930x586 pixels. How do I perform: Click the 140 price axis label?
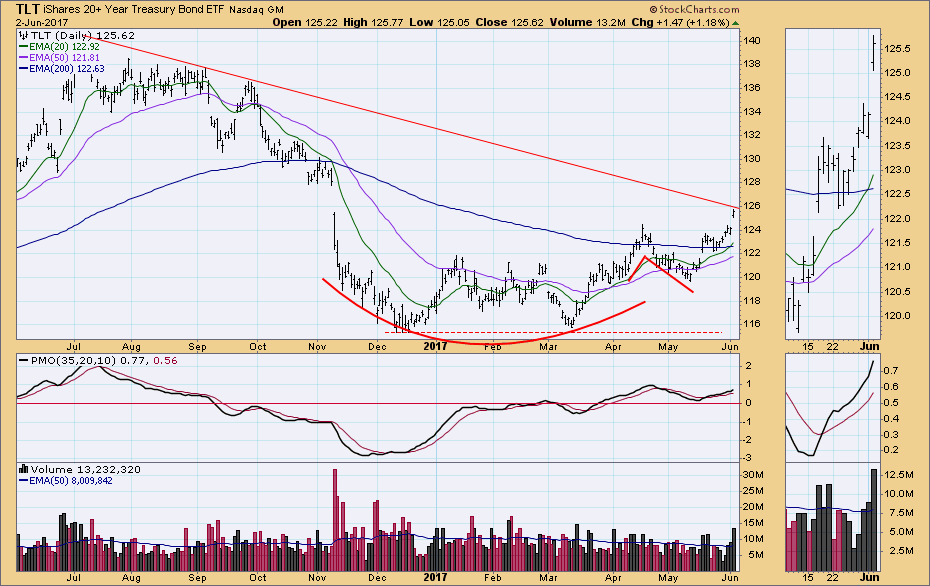click(751, 41)
